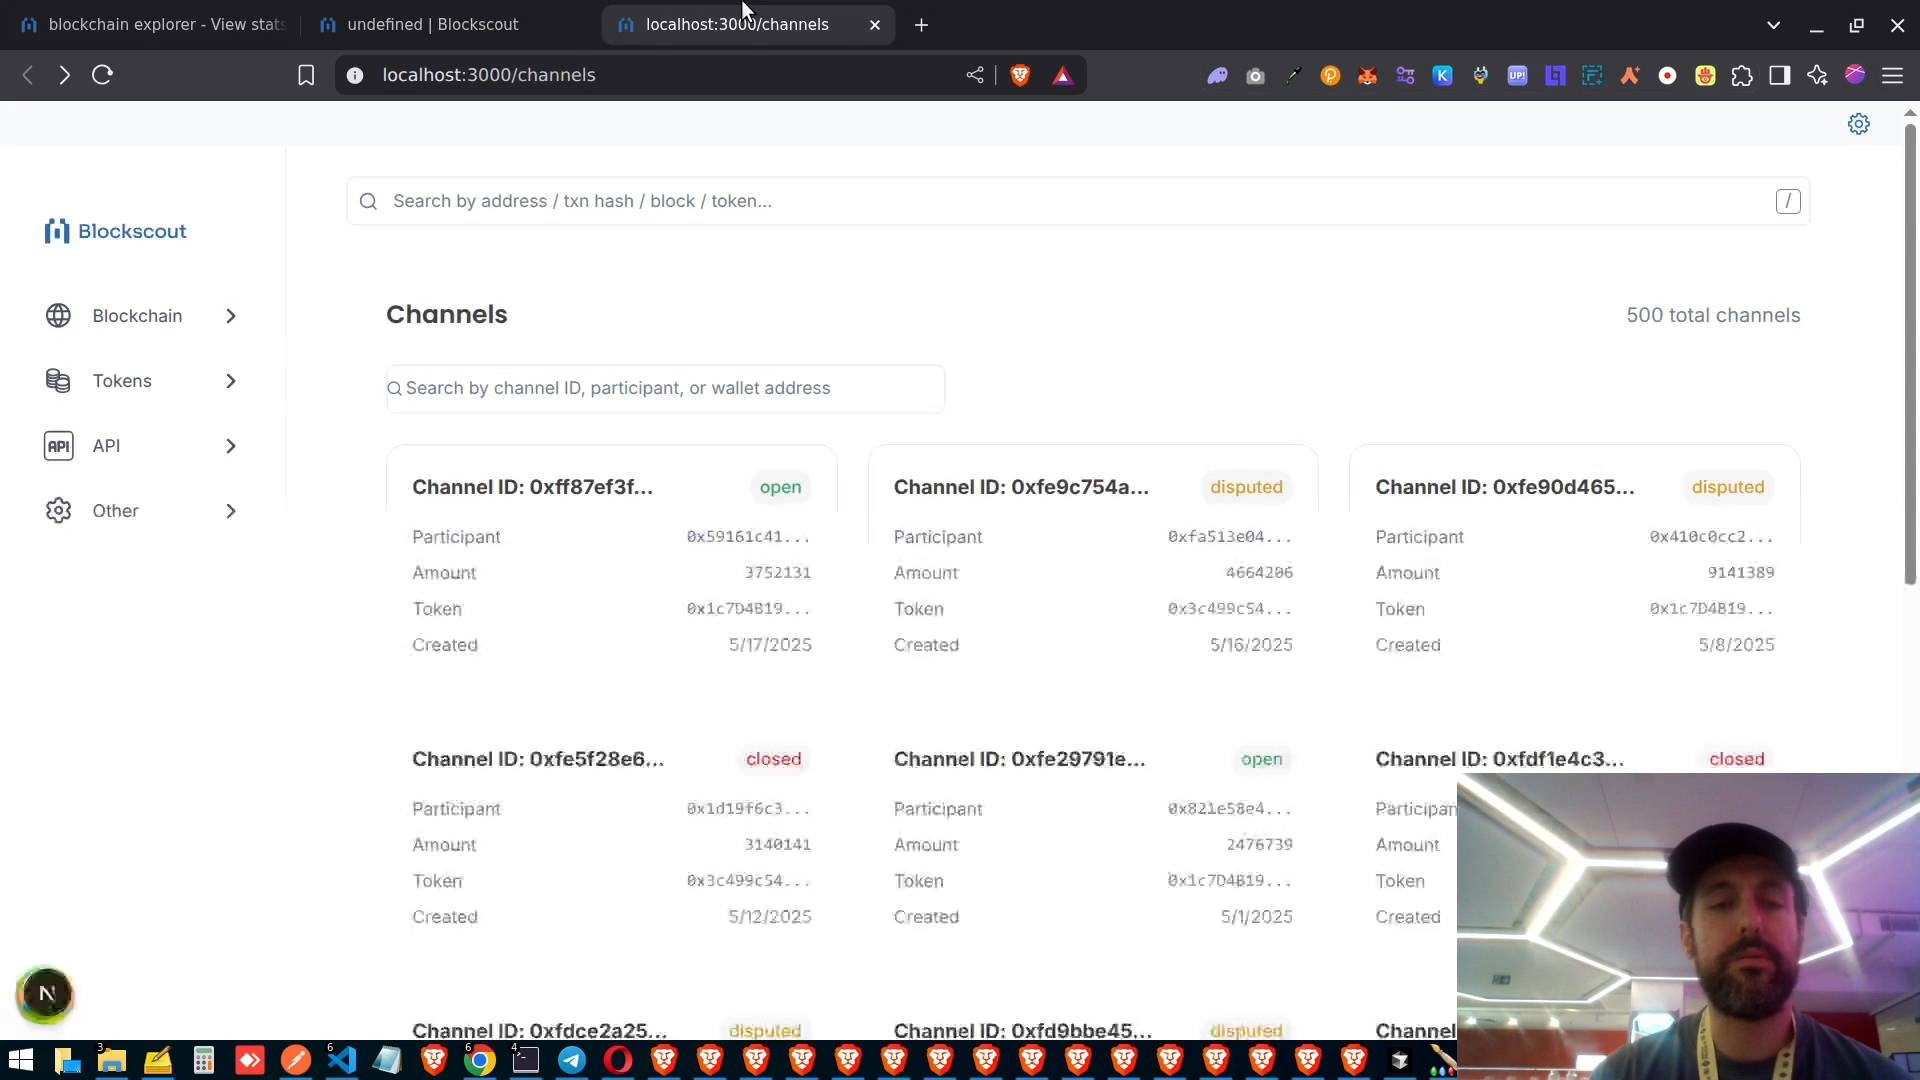Image resolution: width=1920 pixels, height=1080 pixels.
Task: Open VS Code from the taskbar
Action: coord(341,1060)
